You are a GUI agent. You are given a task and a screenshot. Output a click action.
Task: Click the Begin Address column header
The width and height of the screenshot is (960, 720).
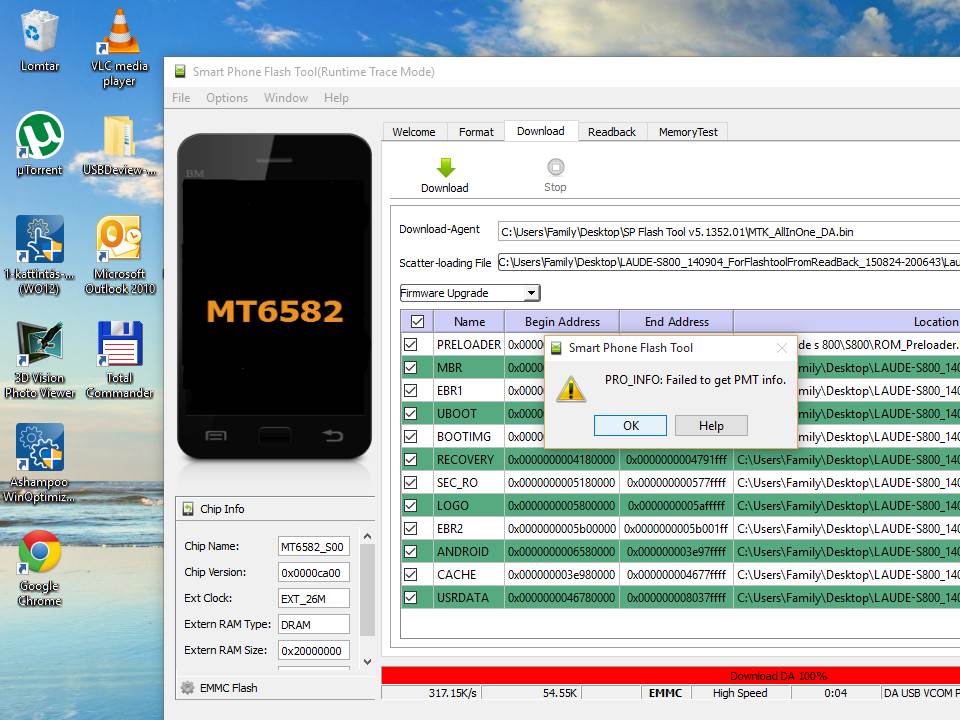562,321
